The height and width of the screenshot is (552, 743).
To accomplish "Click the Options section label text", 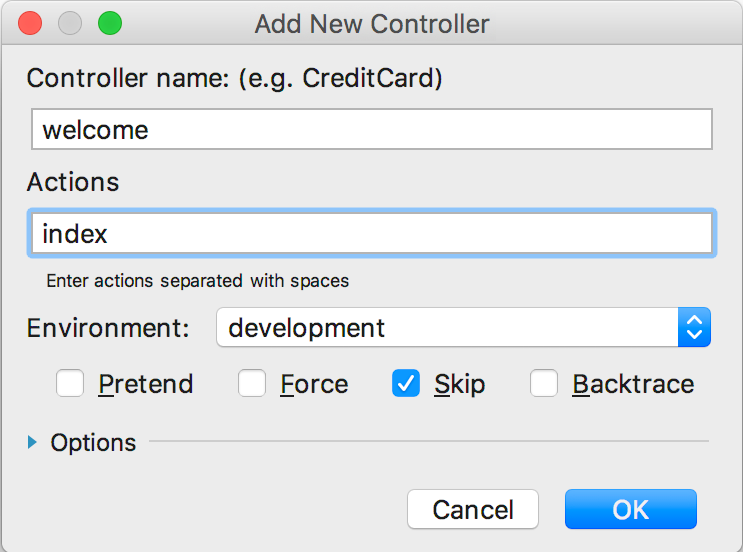I will [x=93, y=442].
